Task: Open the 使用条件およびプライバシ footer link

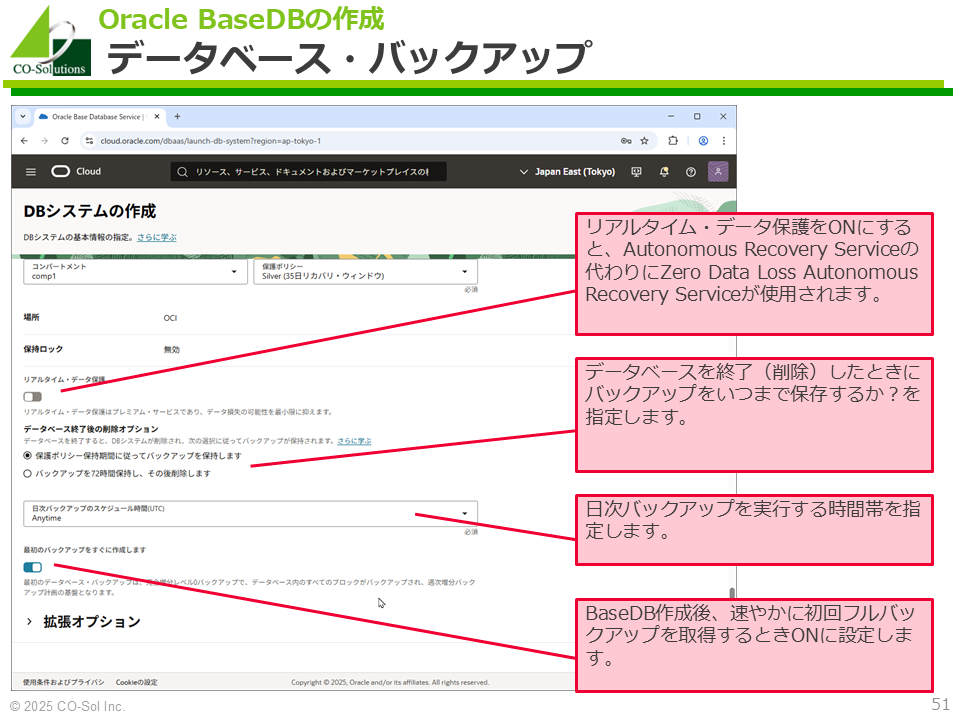Action: [x=64, y=682]
